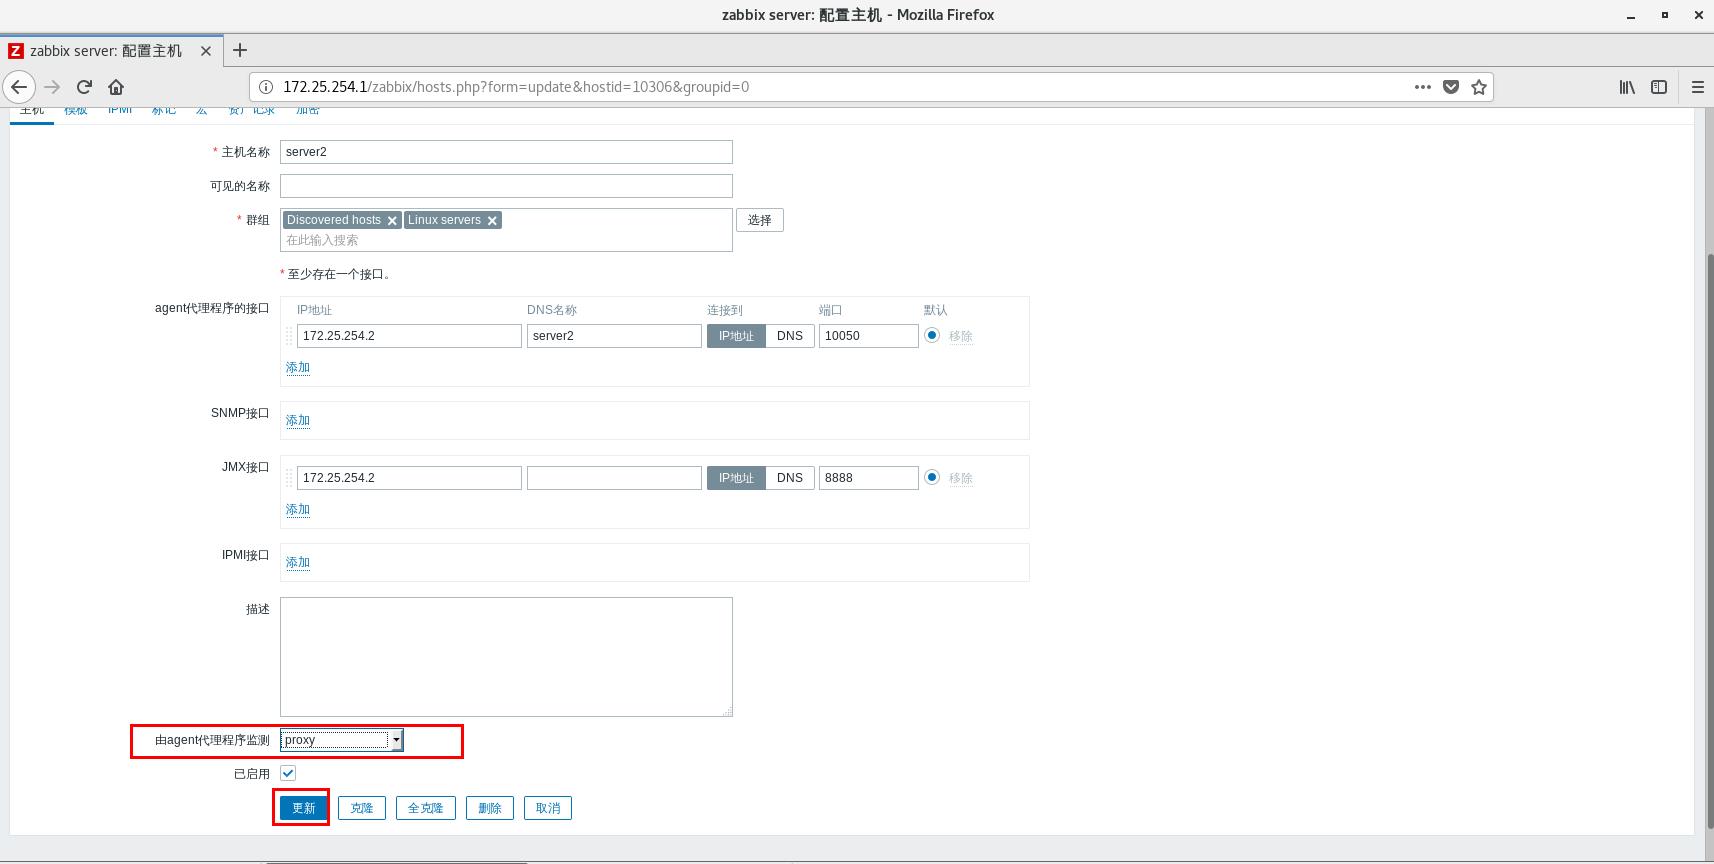Screen dimensions: 1714x864
Task: Edit the agent DNS name field server2
Action: click(x=614, y=336)
